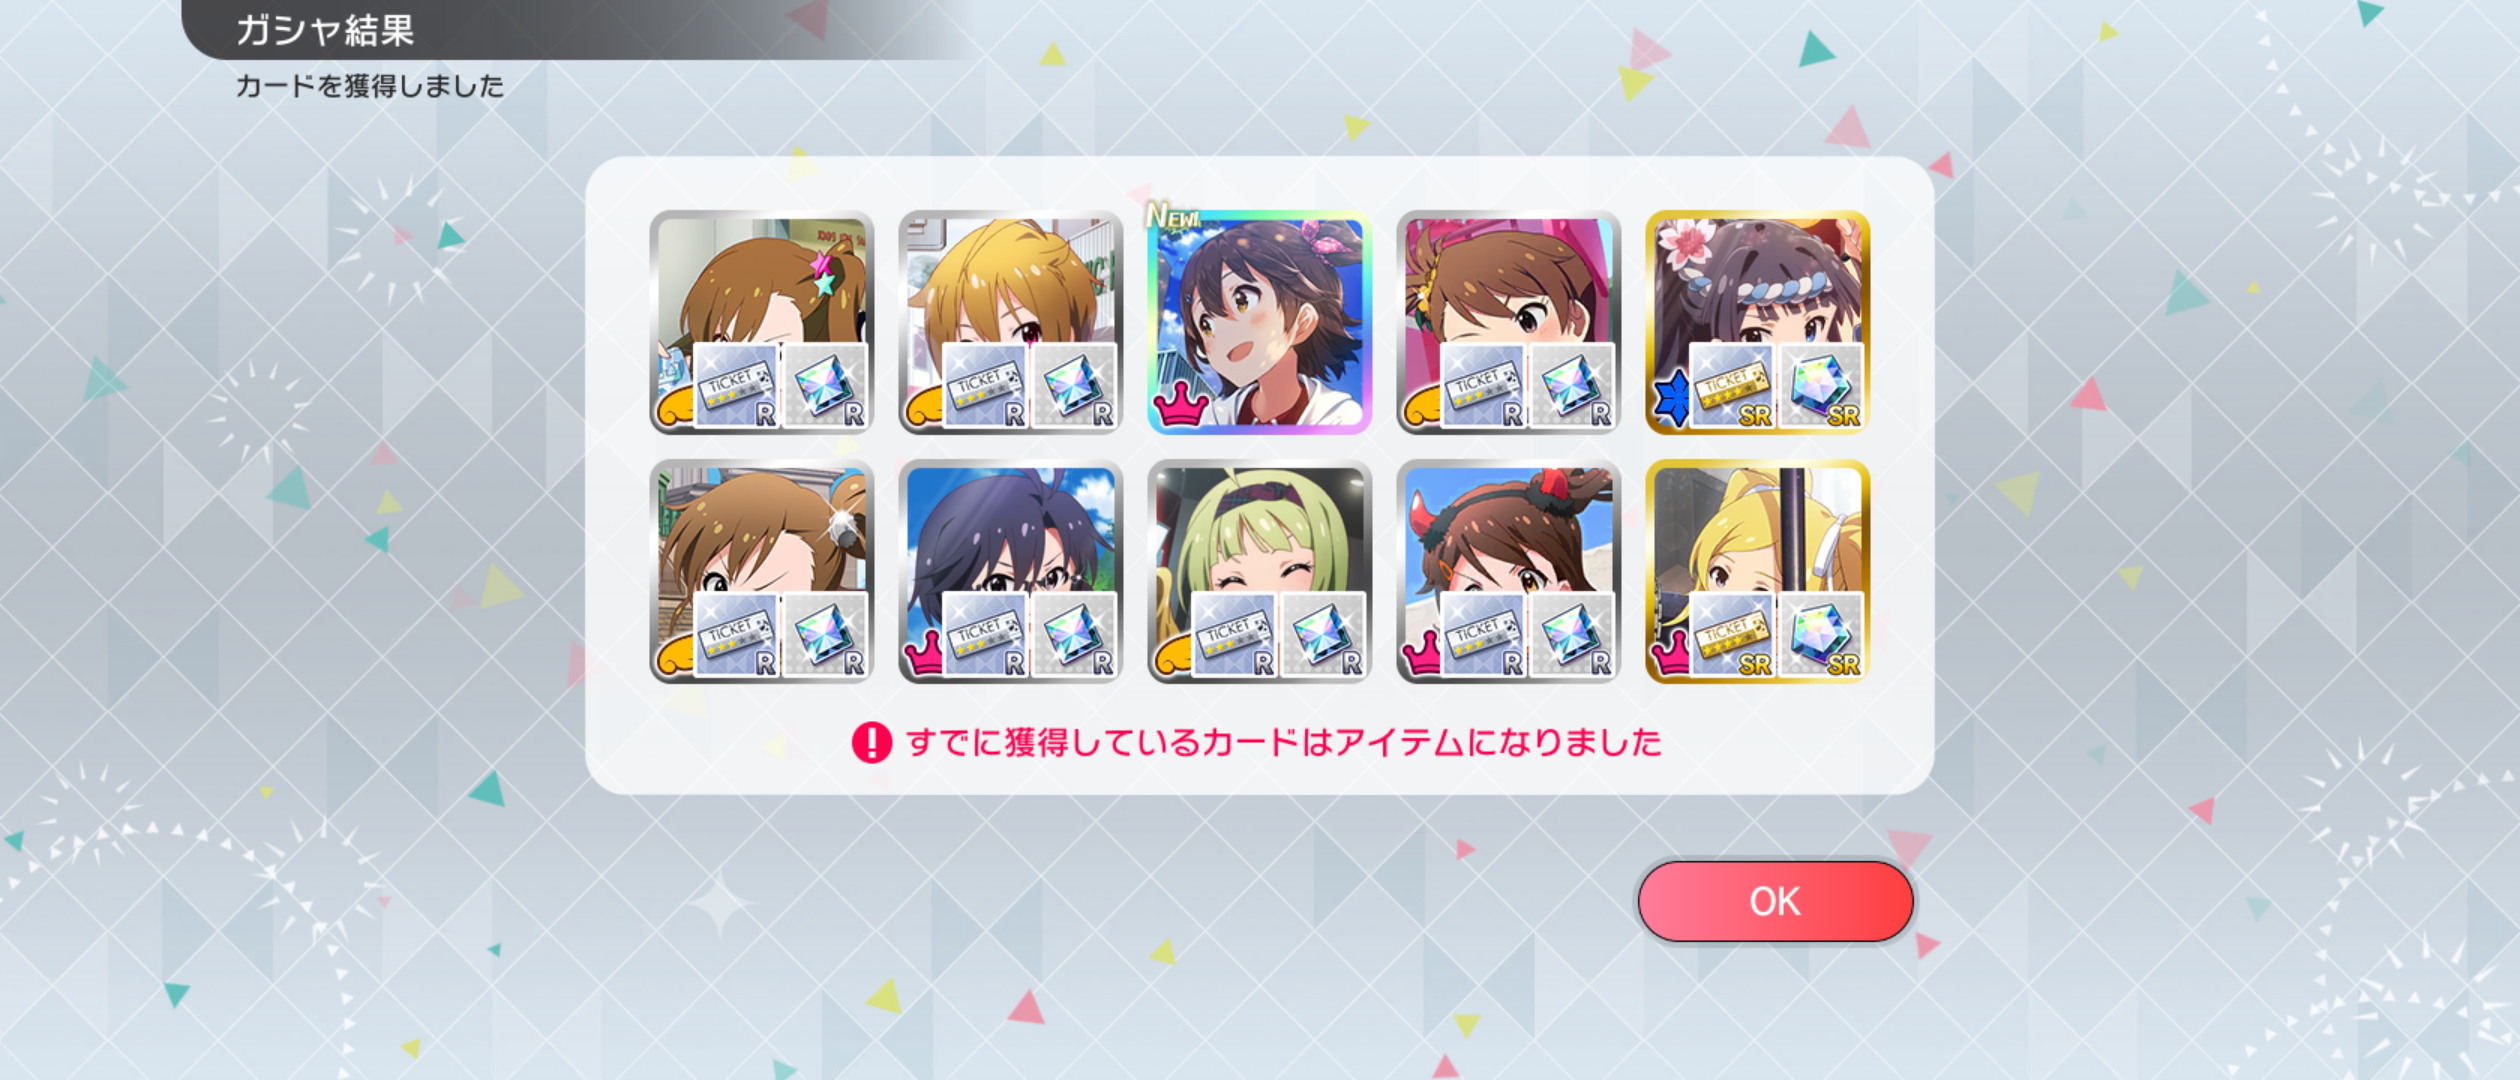This screenshot has height=1080, width=2520.
Task: Click the R ticket on glasses girl card
Action: [x=985, y=636]
